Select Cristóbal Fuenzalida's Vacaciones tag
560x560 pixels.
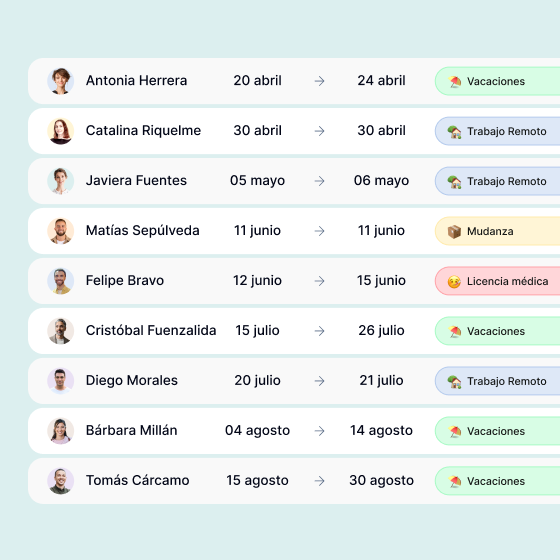(x=498, y=331)
